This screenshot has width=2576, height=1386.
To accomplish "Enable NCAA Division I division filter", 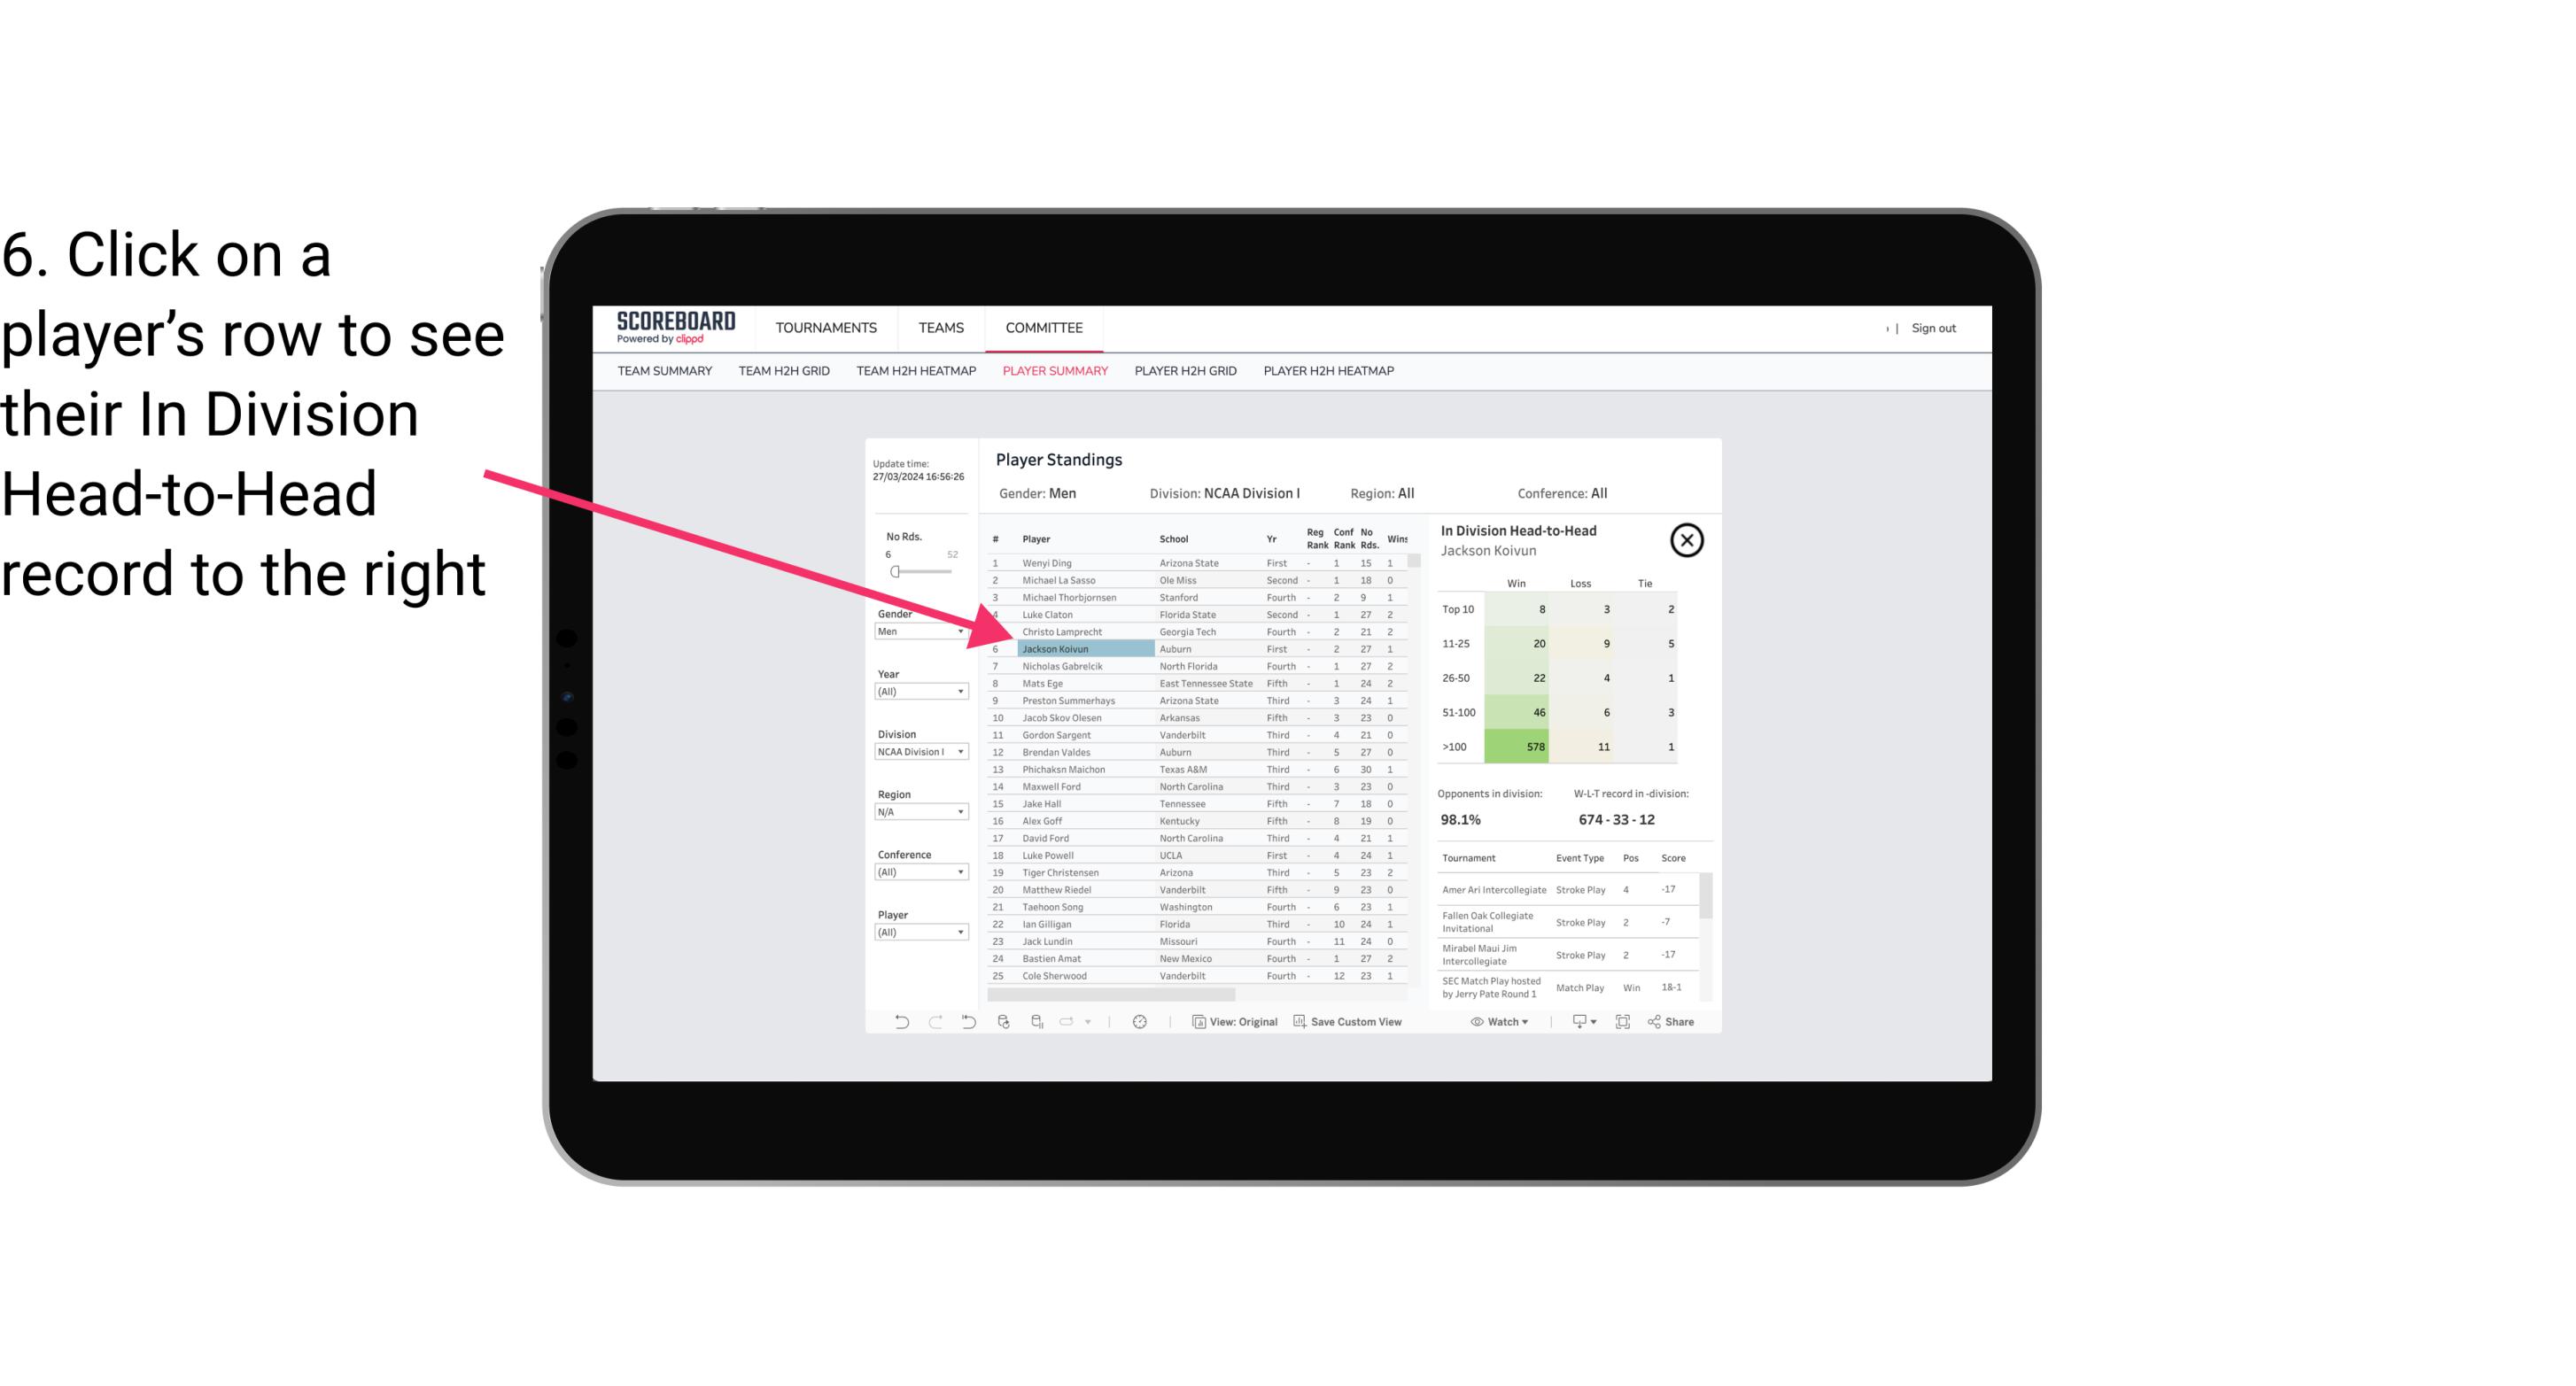I will click(x=917, y=755).
